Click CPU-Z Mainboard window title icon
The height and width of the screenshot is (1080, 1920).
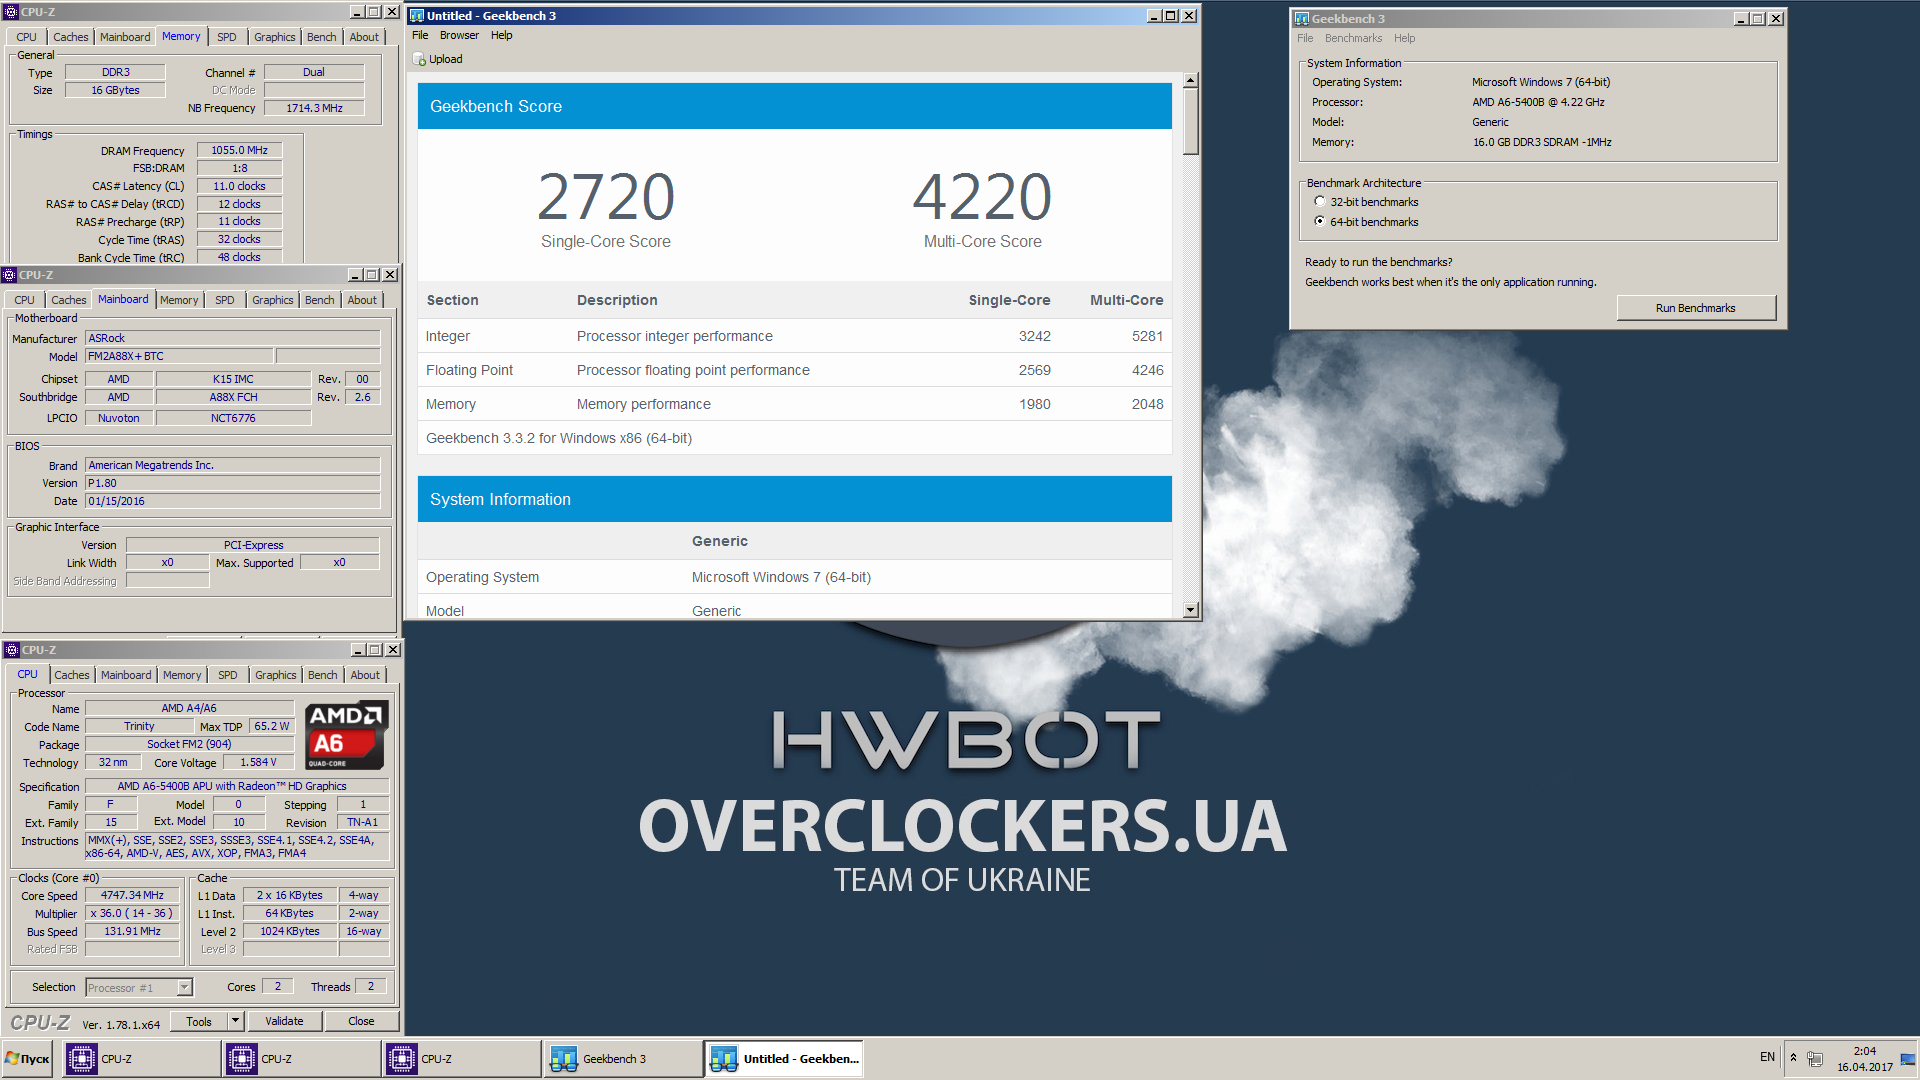point(10,275)
